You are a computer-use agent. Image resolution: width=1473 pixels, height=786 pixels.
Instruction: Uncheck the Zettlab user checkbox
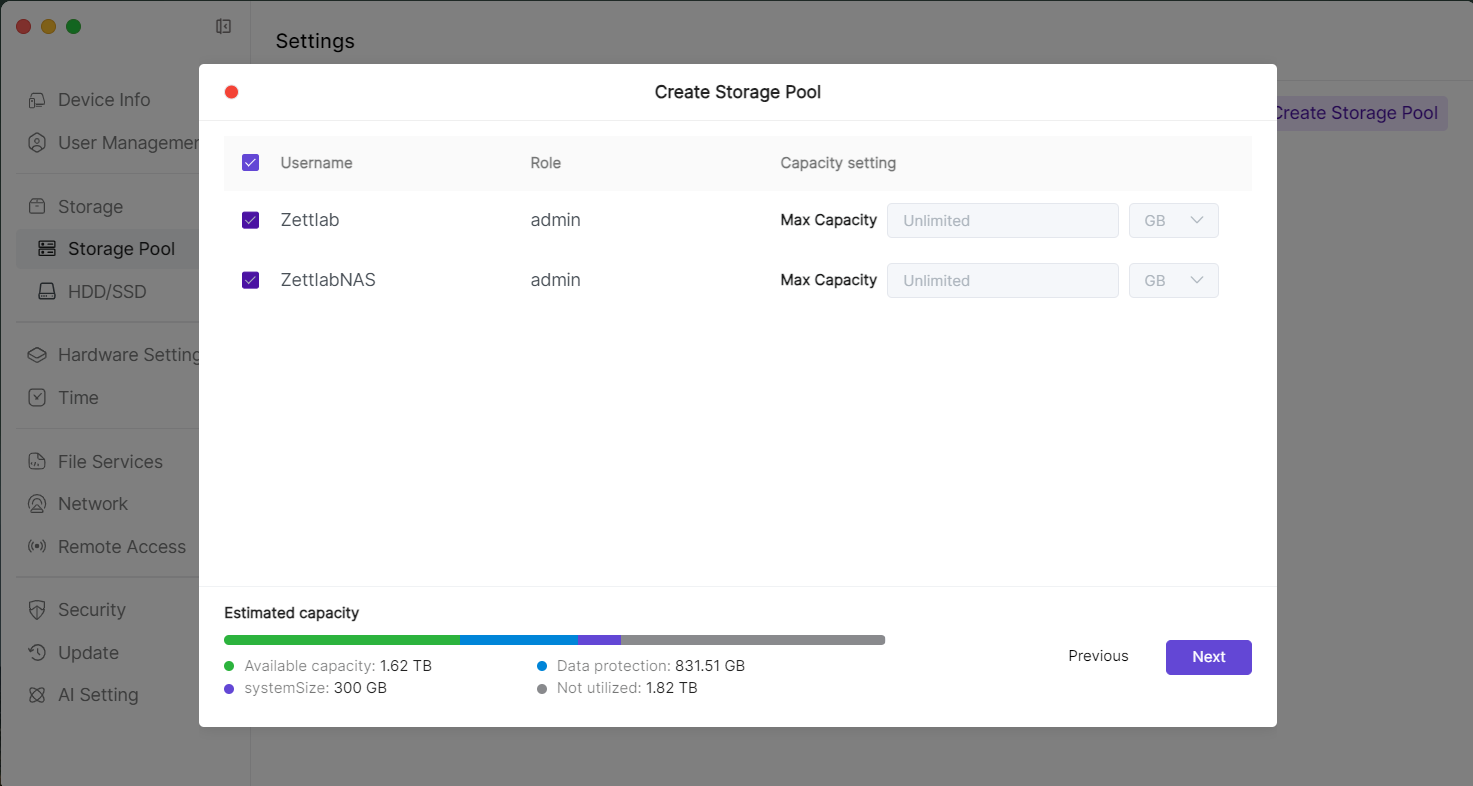click(251, 220)
